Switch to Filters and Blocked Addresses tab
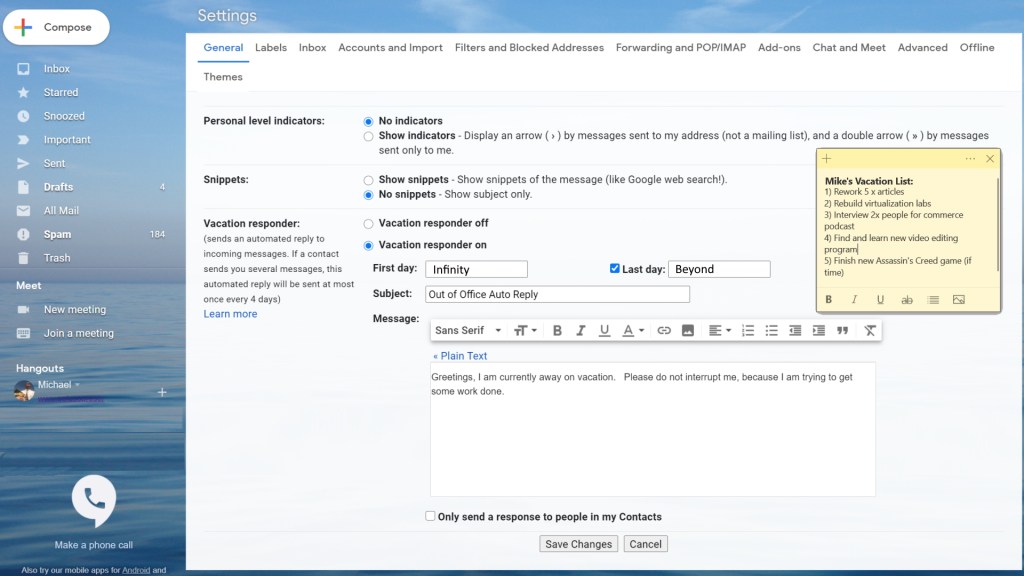 tap(529, 48)
